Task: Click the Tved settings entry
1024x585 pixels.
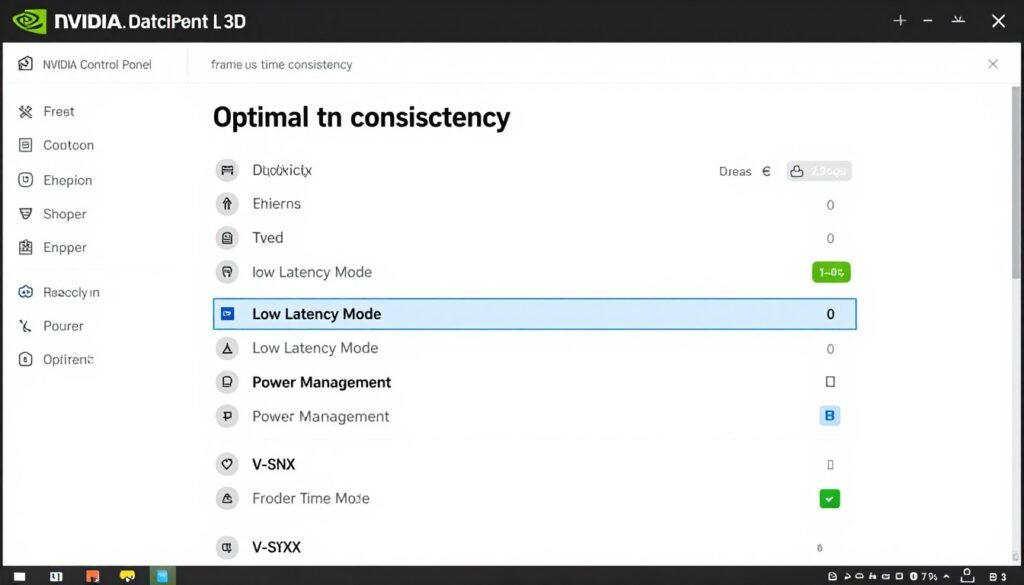Action: pyautogui.click(x=265, y=238)
